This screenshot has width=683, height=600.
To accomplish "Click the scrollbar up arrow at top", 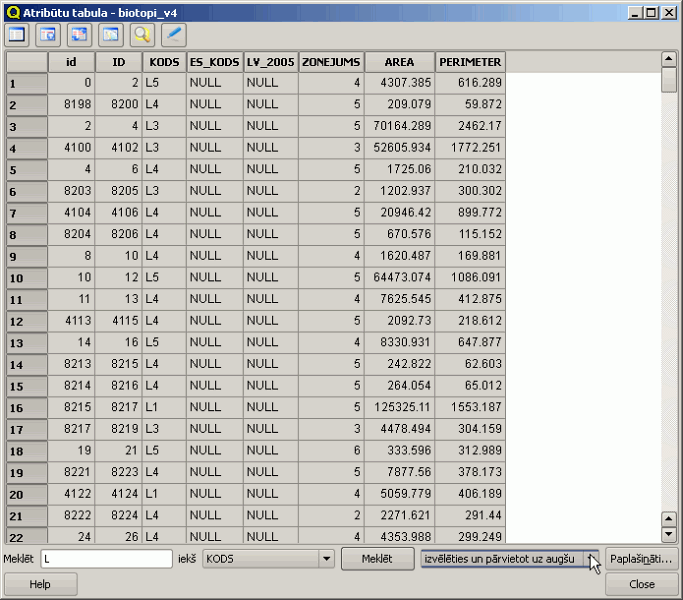I will (668, 58).
